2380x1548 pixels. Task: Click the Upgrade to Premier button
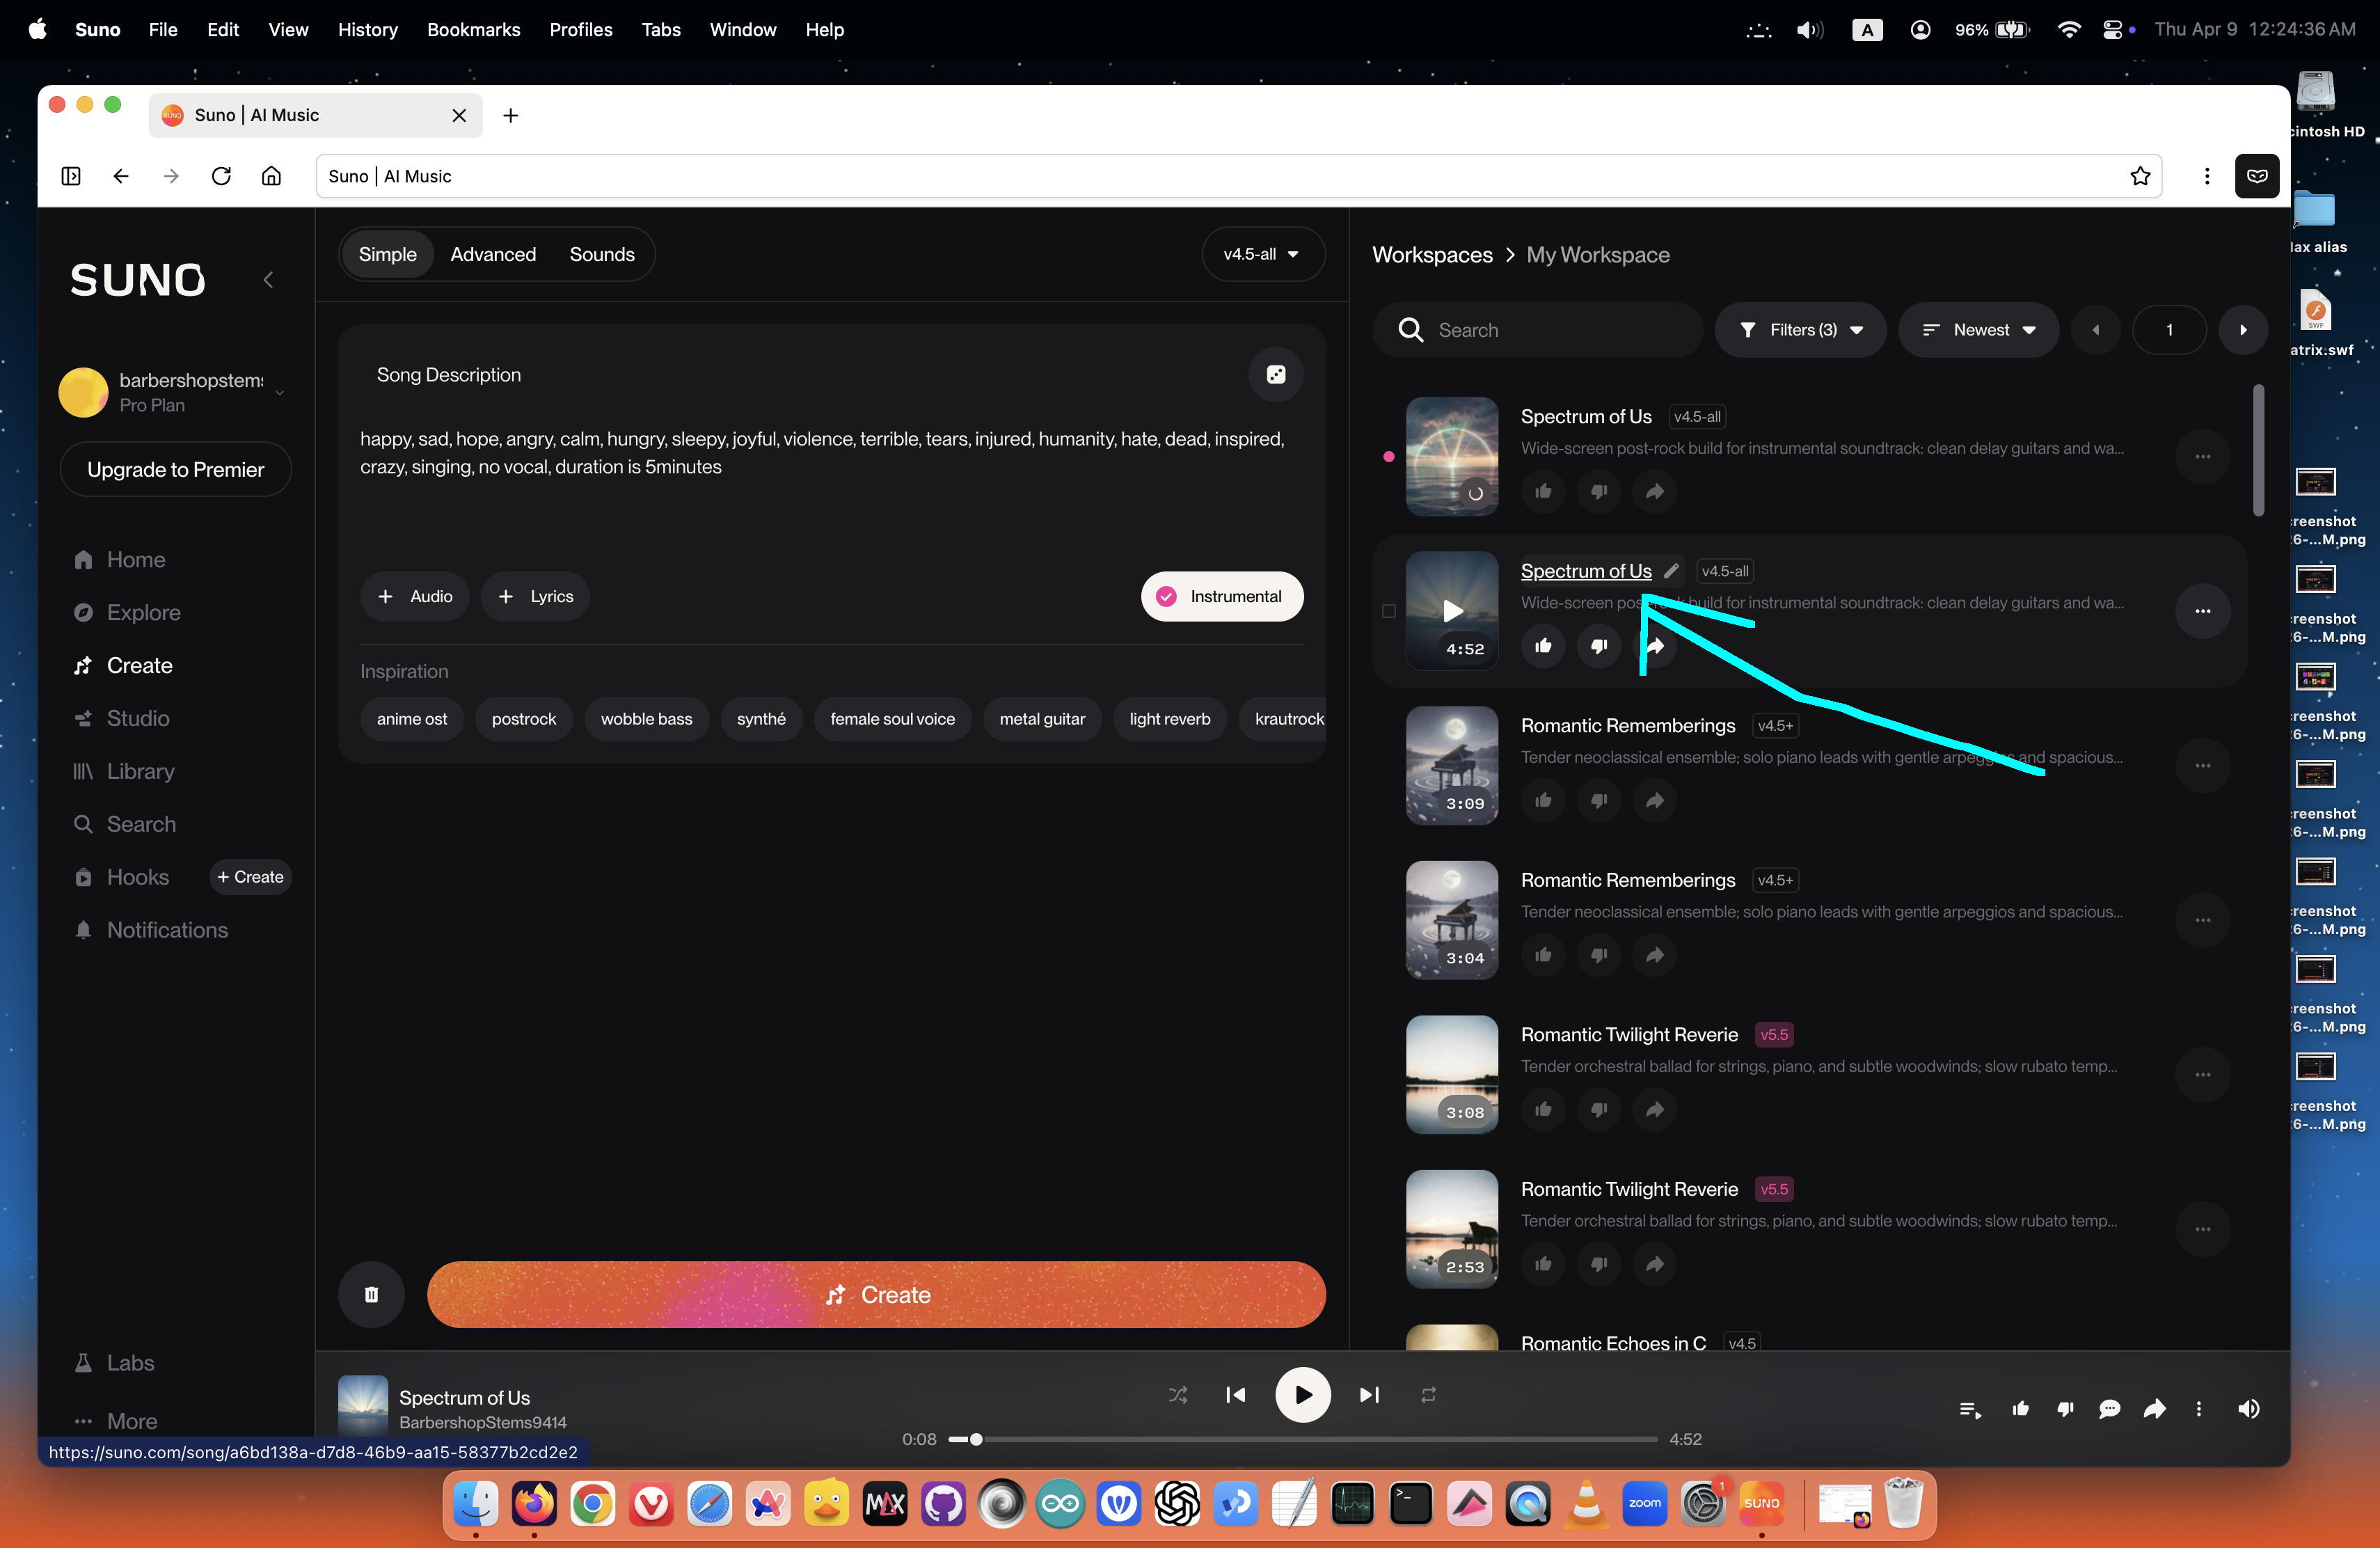tap(175, 469)
